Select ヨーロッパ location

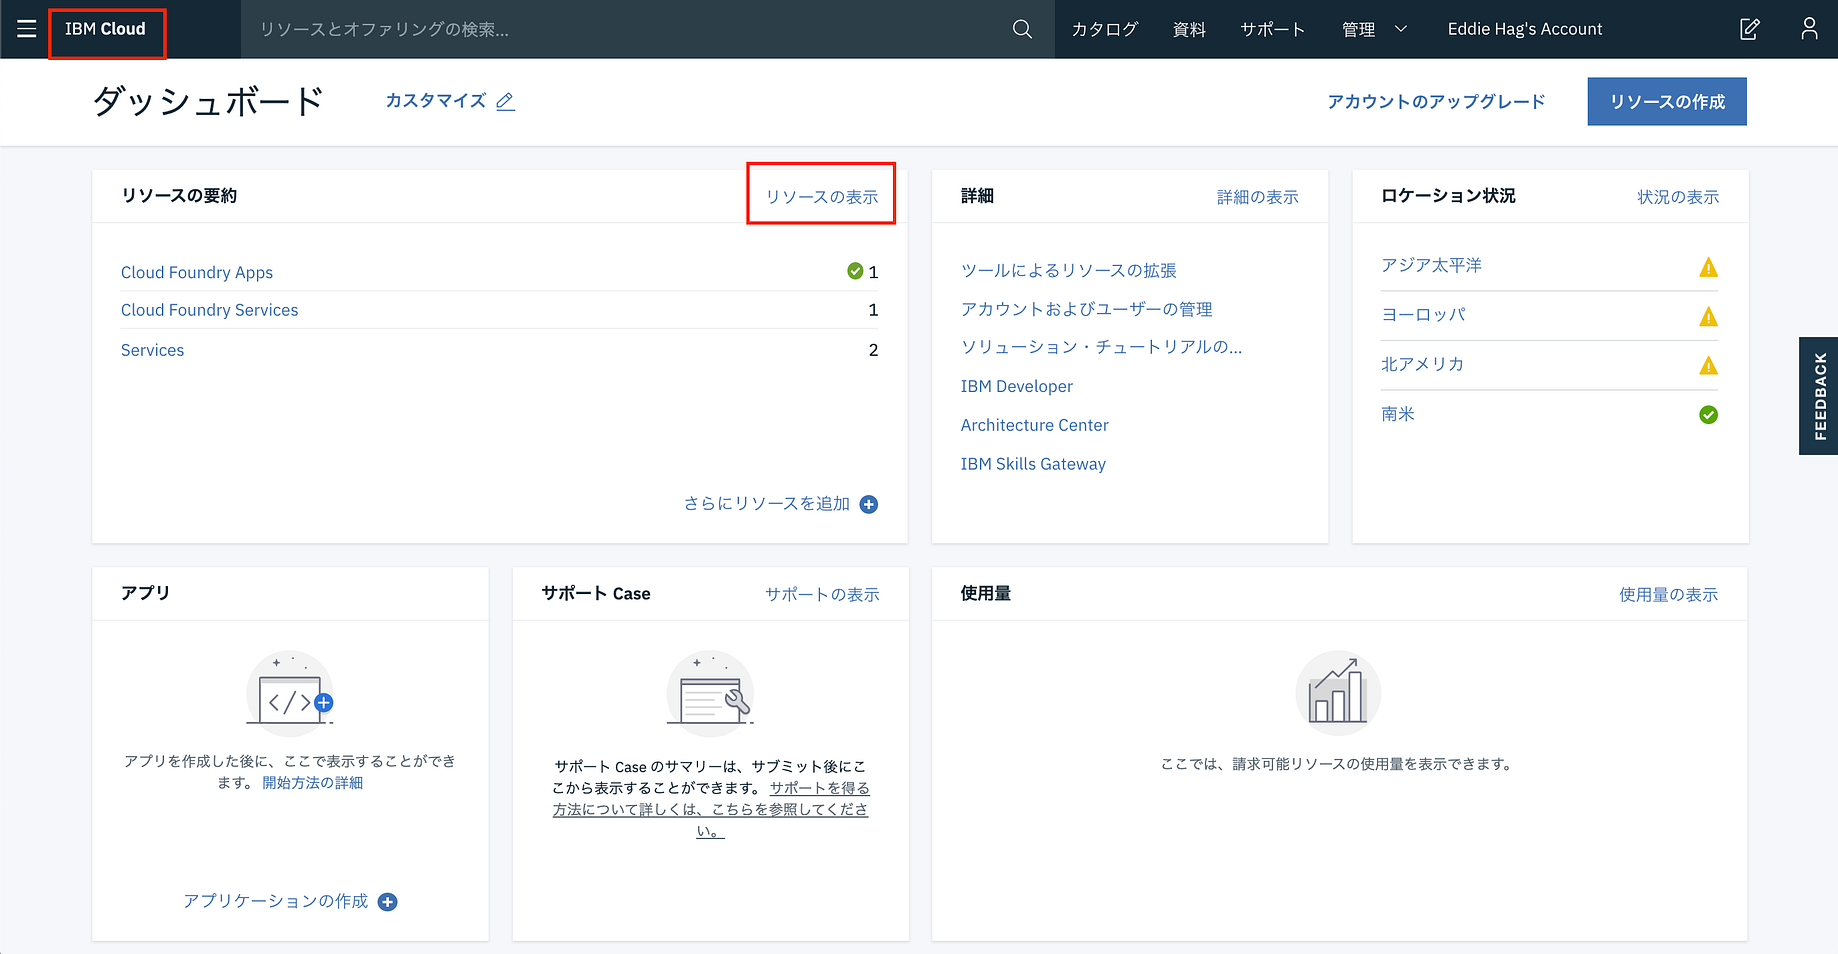[1423, 314]
